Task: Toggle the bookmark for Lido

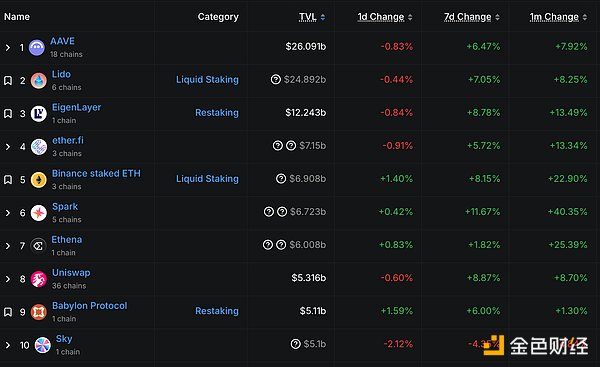Action: pyautogui.click(x=8, y=81)
